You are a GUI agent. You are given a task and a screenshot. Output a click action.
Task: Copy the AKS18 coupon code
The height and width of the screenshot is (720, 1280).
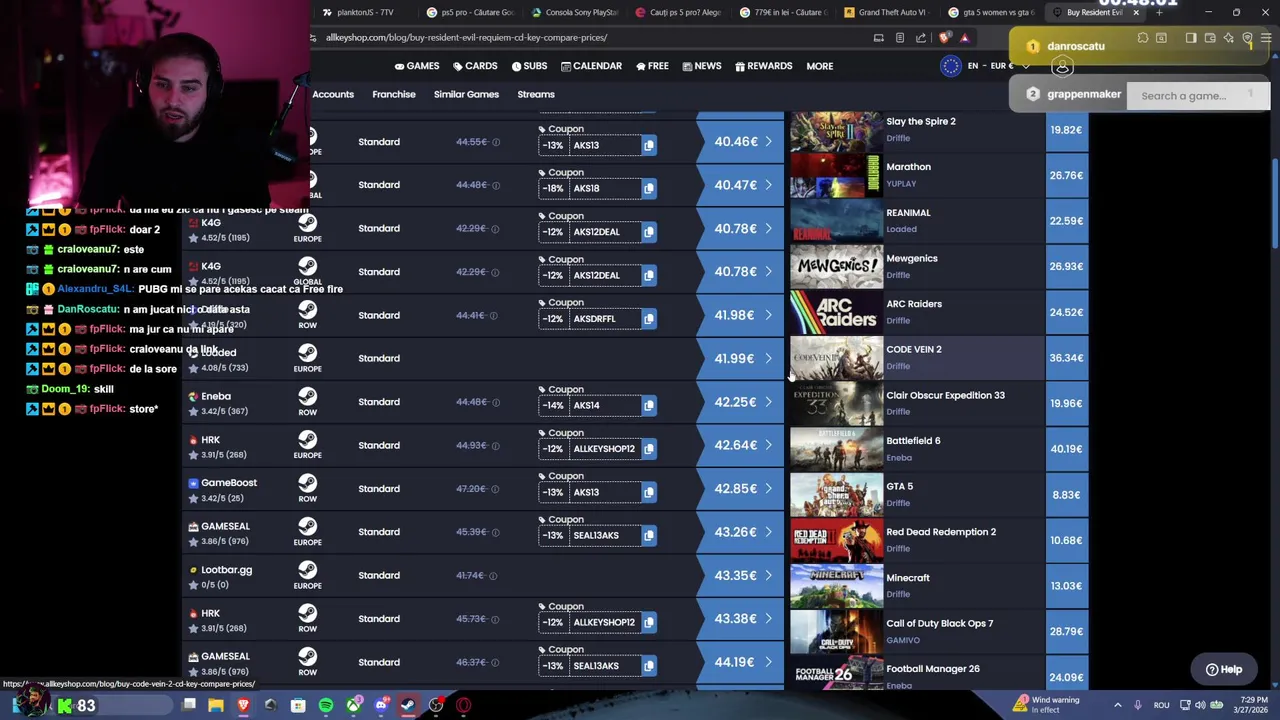click(648, 188)
